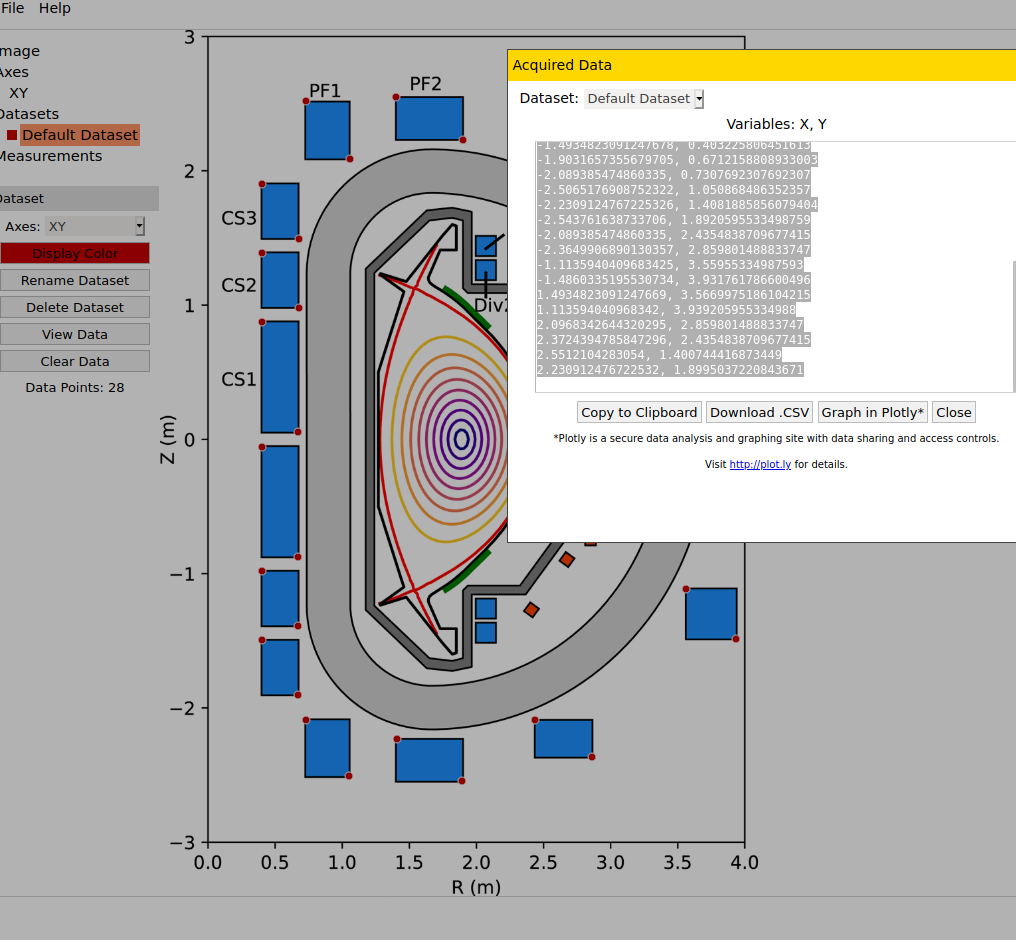Click red data point at PF2 bottom-right corner
Screen dimensions: 1016x940
(463, 140)
